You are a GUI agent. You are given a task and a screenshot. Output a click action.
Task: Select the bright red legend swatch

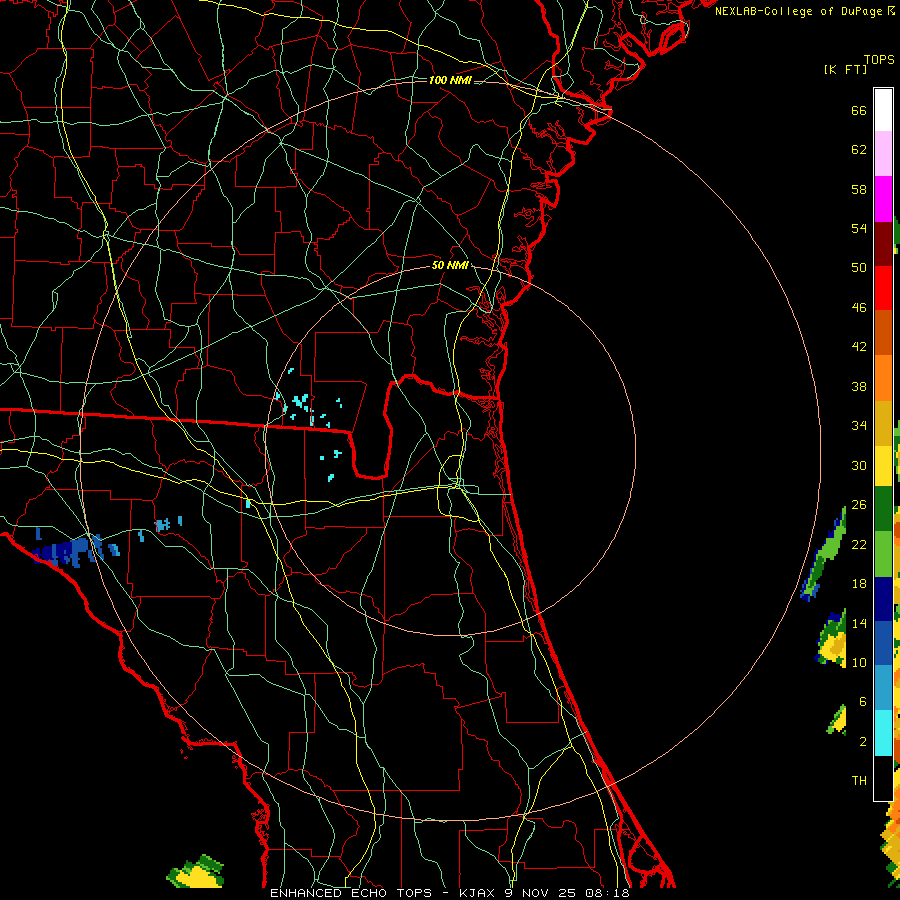[883, 289]
